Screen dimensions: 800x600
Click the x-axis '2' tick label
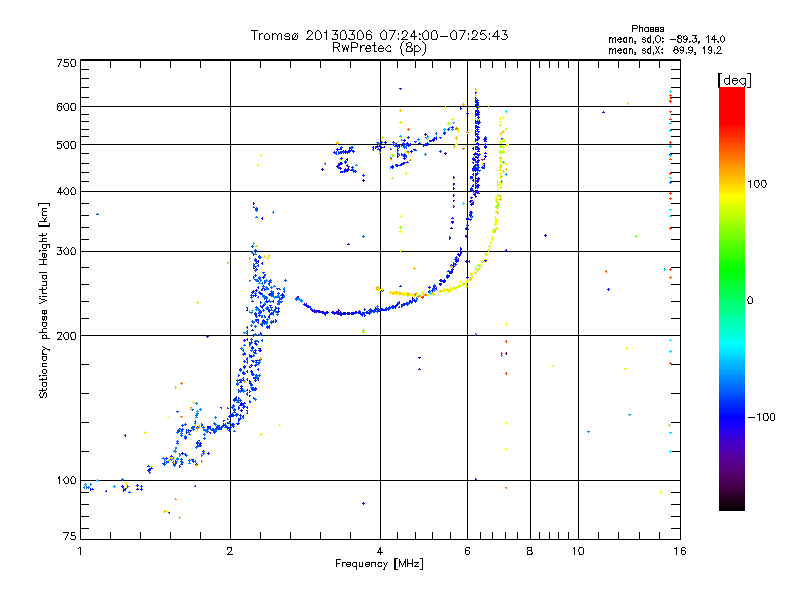coord(230,551)
